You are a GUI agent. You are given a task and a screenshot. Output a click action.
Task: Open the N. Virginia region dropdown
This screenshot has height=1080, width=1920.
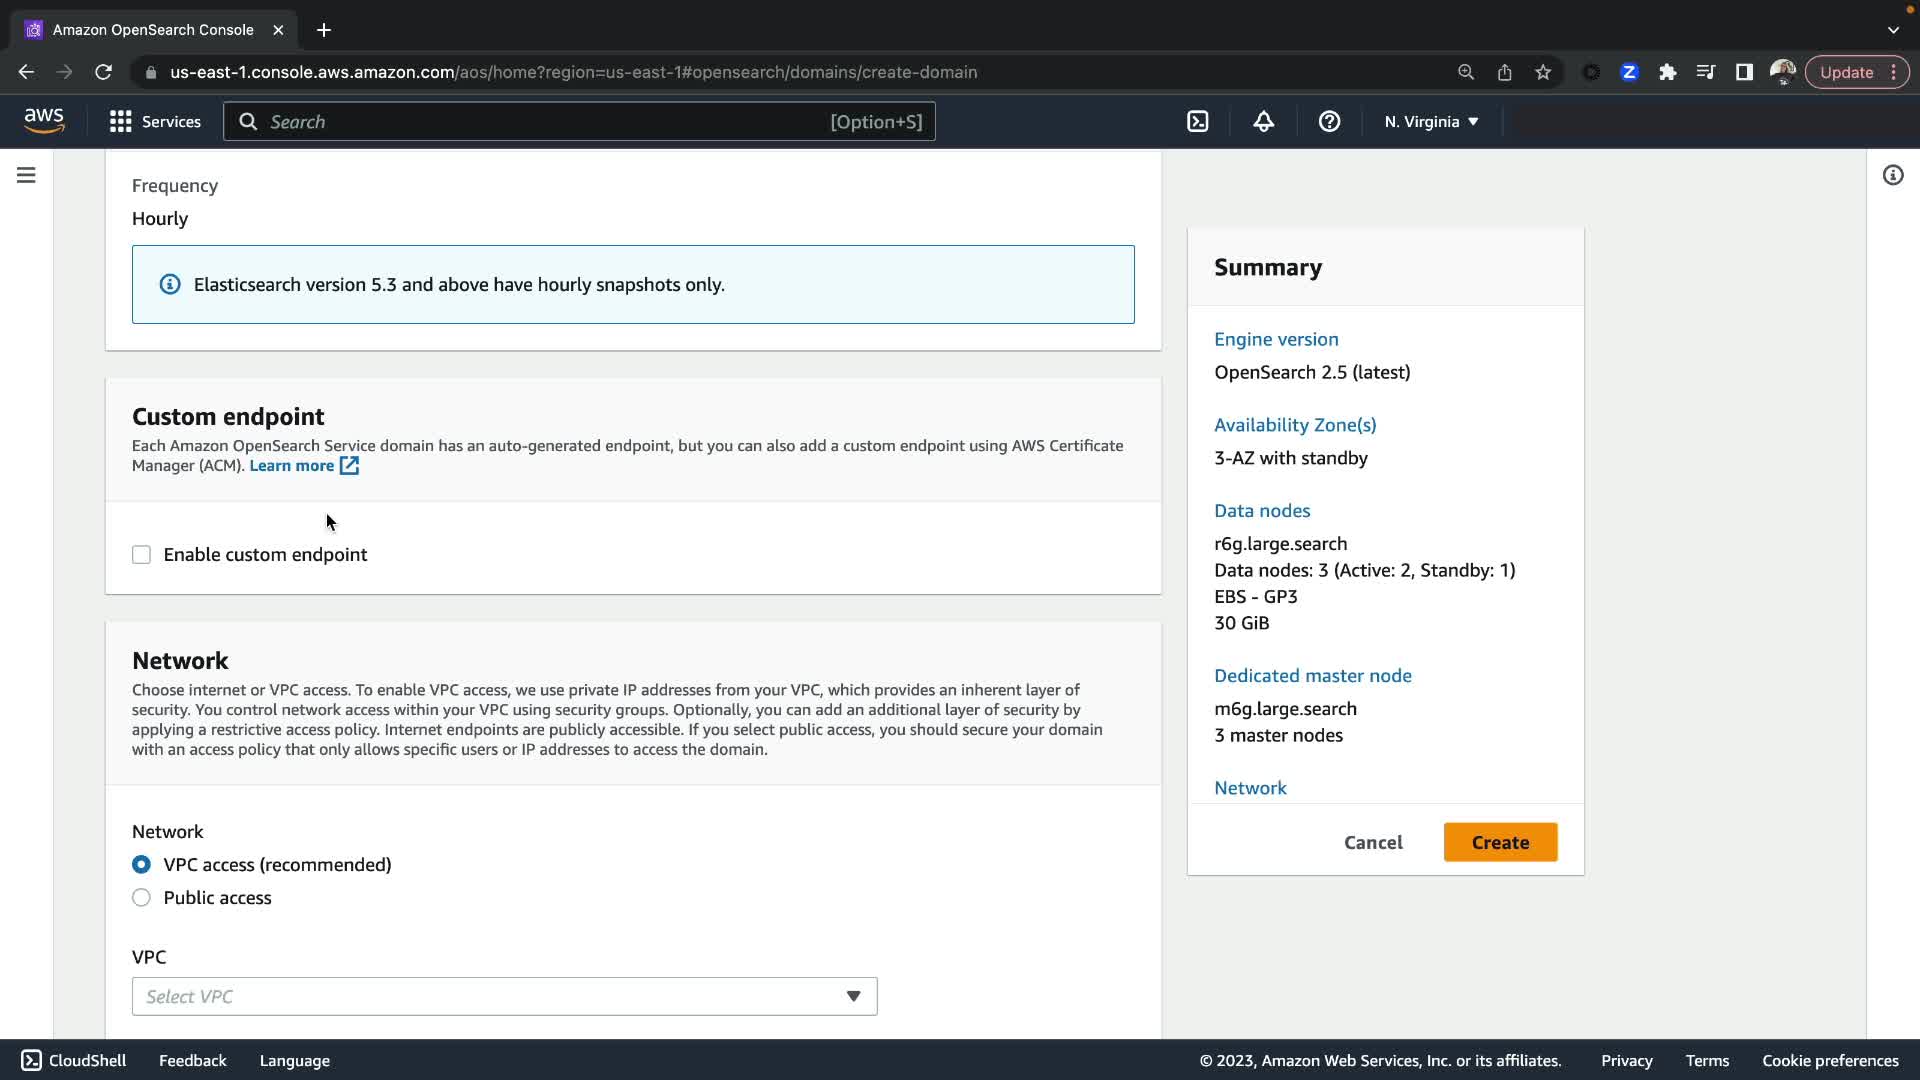[1431, 122]
